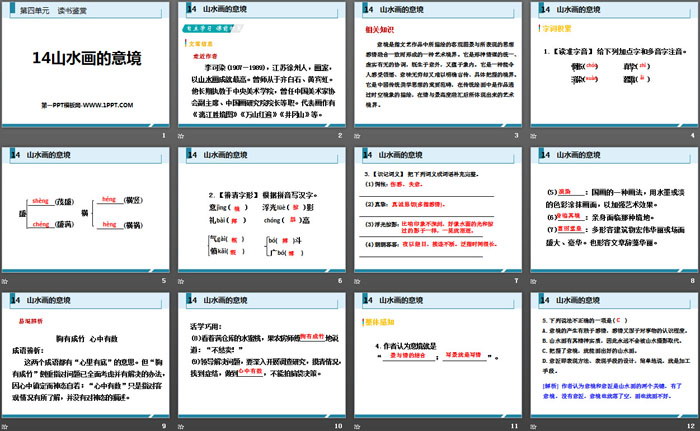Select slide 11 with 整体感知 heading

438,356
